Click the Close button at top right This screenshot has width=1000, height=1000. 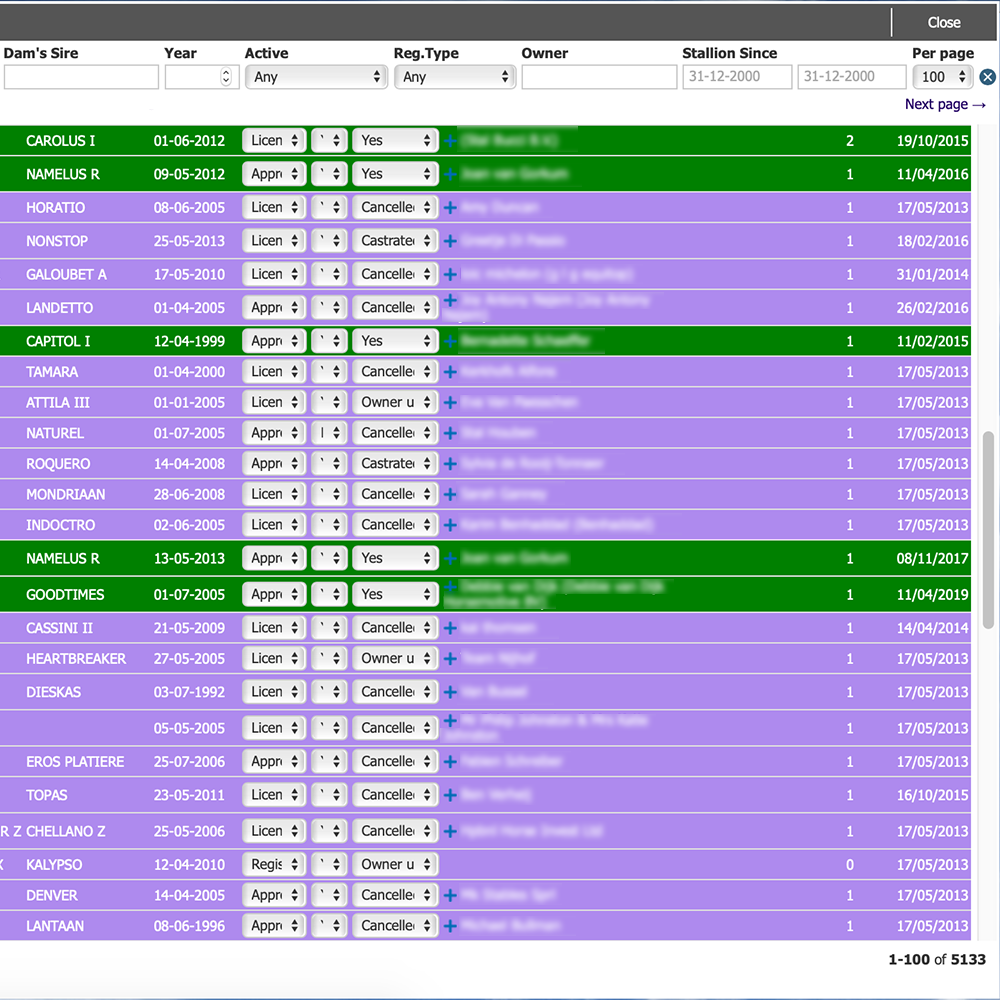(x=943, y=22)
